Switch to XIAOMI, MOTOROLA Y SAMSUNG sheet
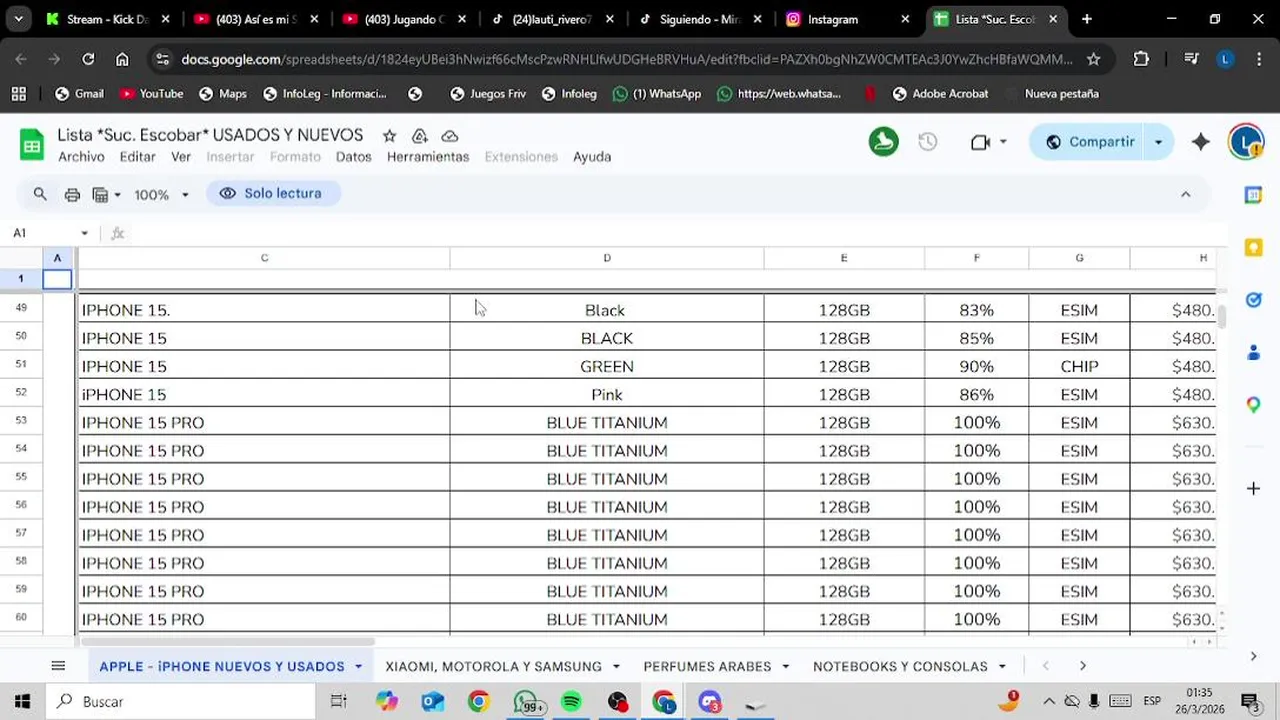The width and height of the screenshot is (1280, 720). click(494, 666)
